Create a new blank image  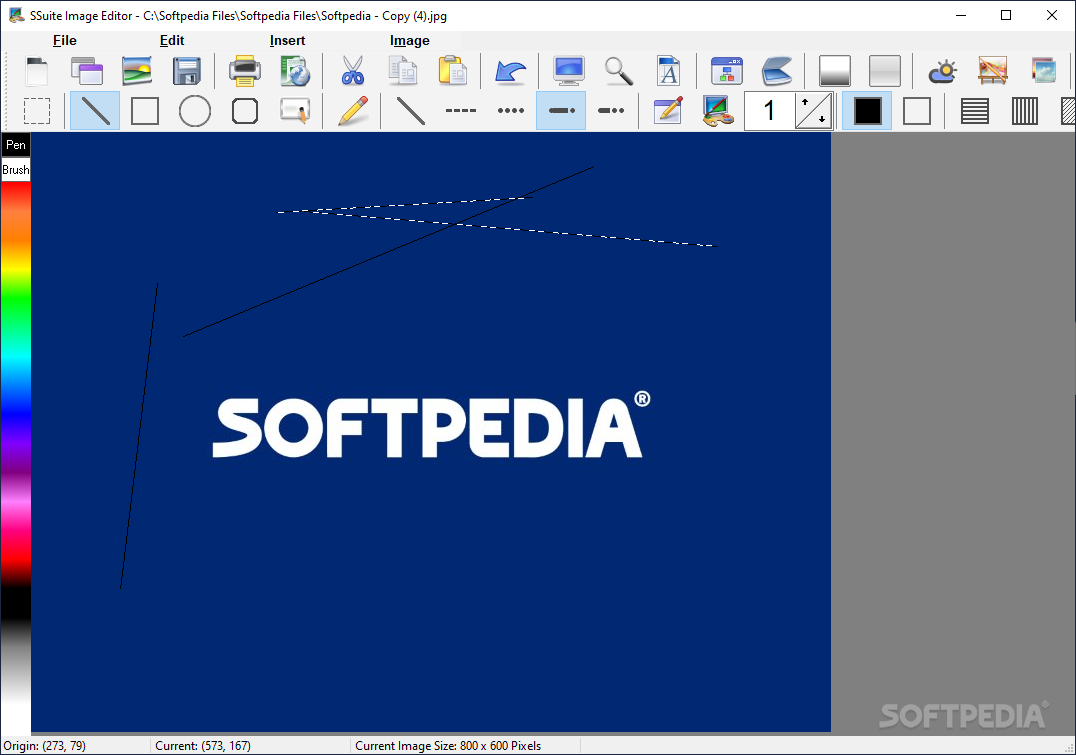point(37,71)
